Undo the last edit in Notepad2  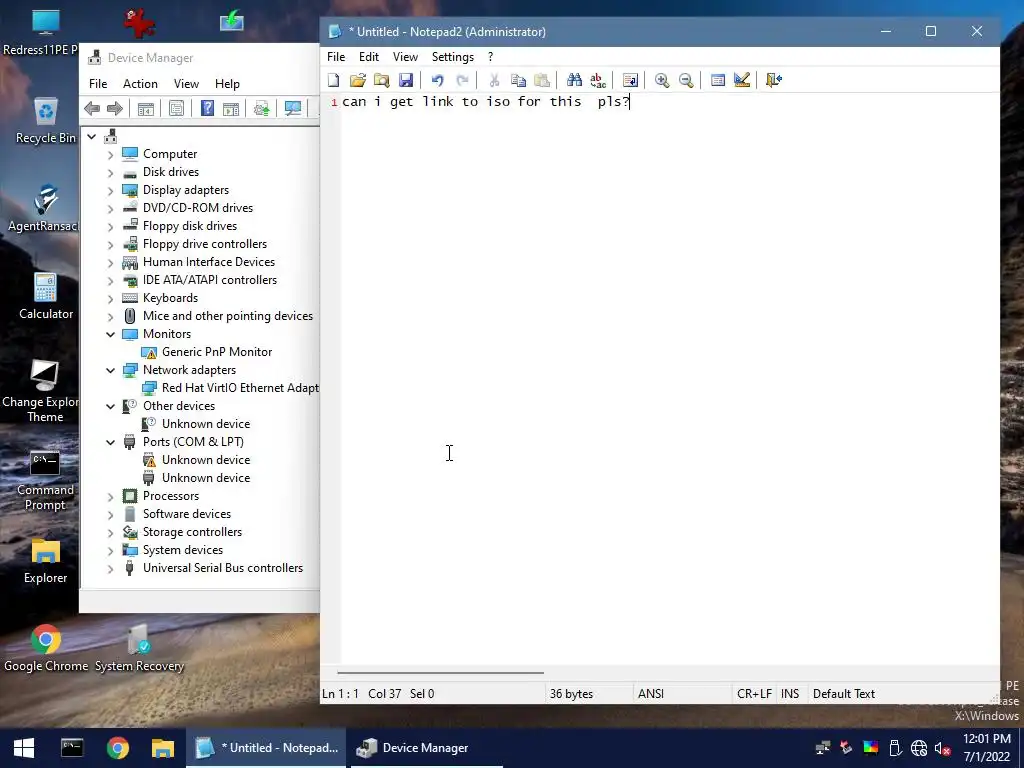coord(438,80)
